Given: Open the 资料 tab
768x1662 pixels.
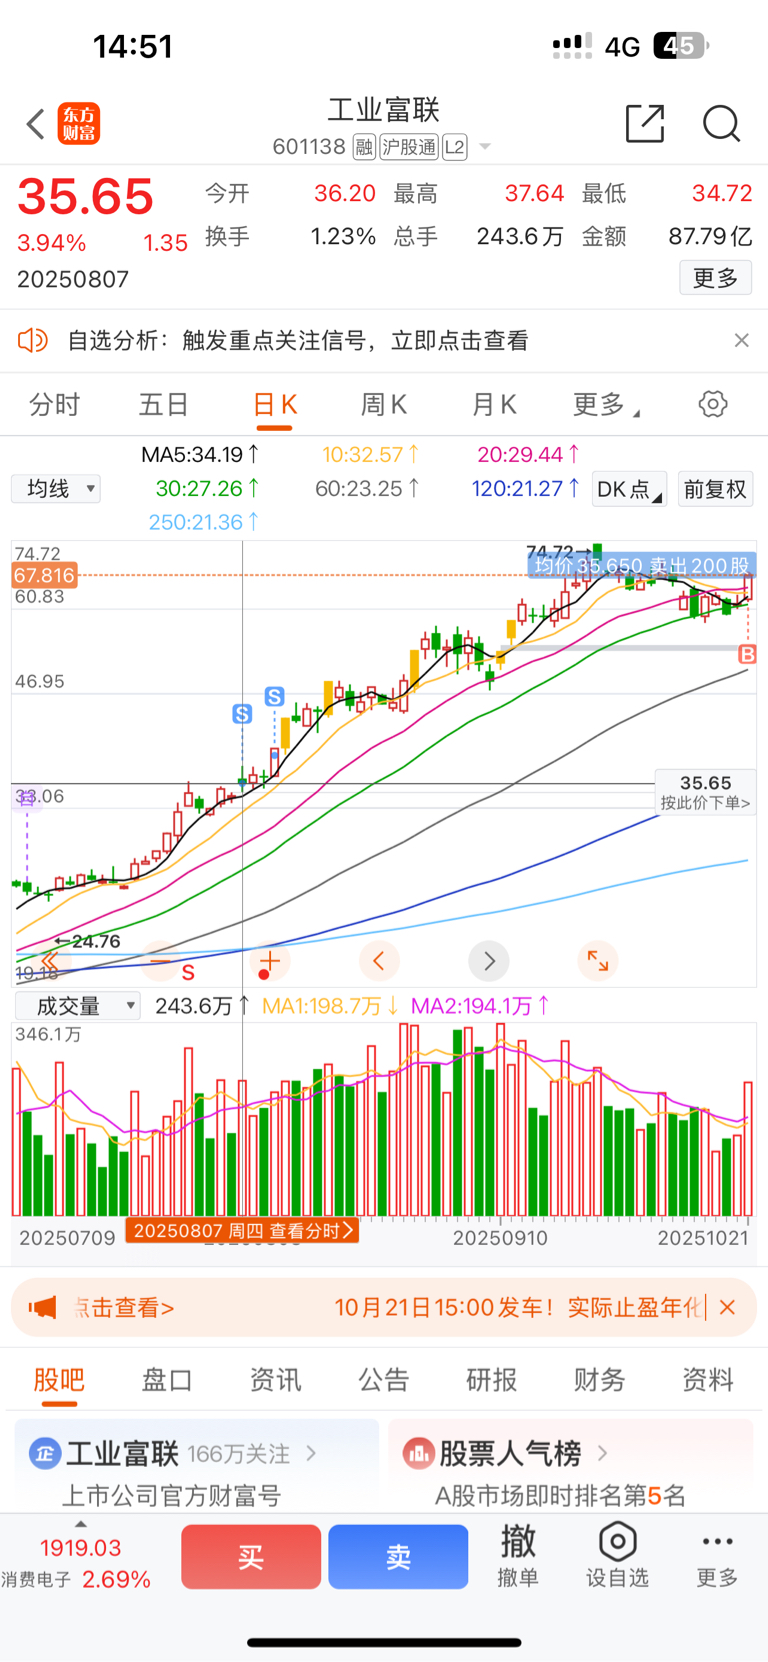Looking at the screenshot, I should (x=708, y=1380).
